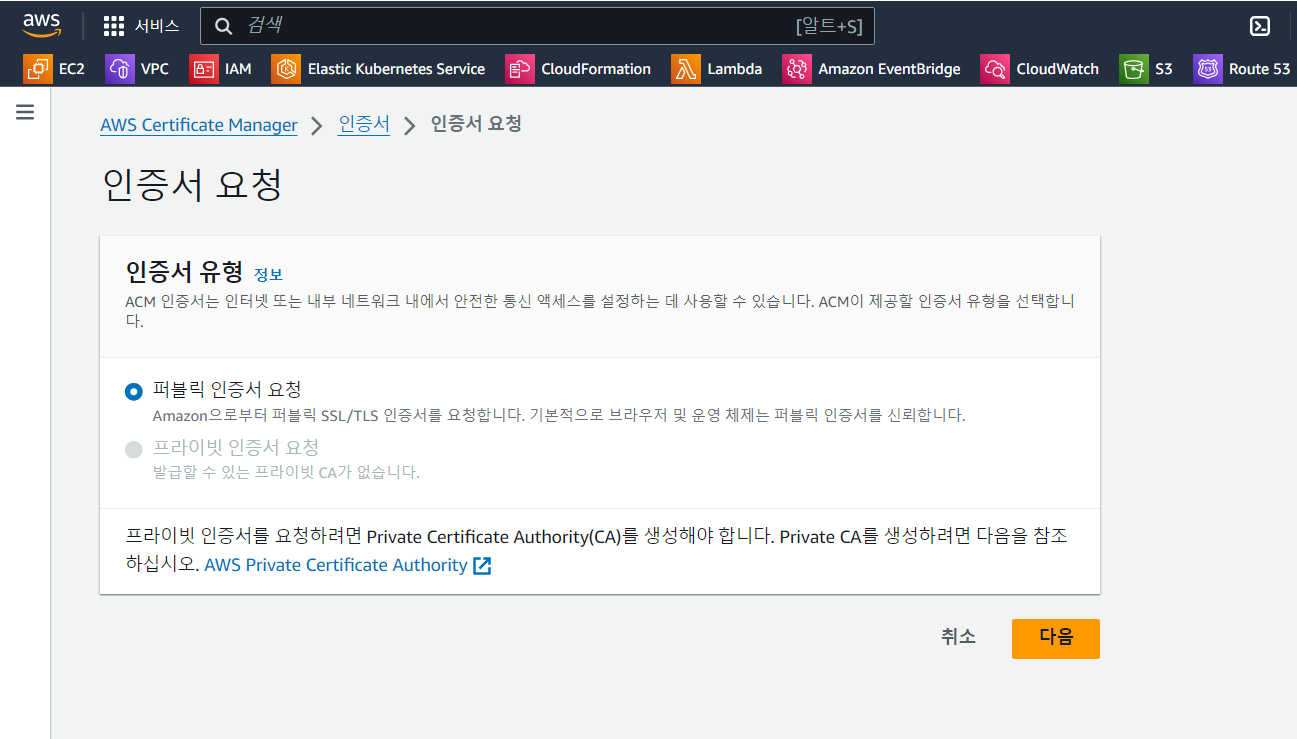Click the Amazon EventBridge icon

pyautogui.click(x=797, y=69)
